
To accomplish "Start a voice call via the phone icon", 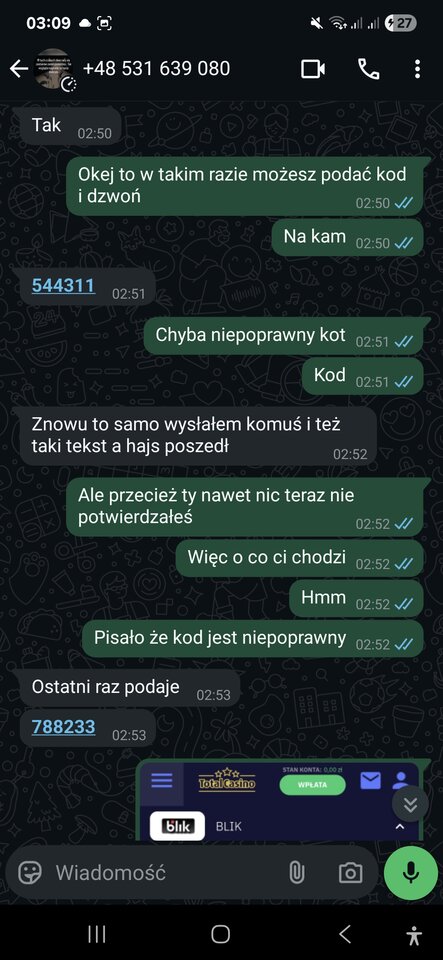I will click(x=368, y=69).
